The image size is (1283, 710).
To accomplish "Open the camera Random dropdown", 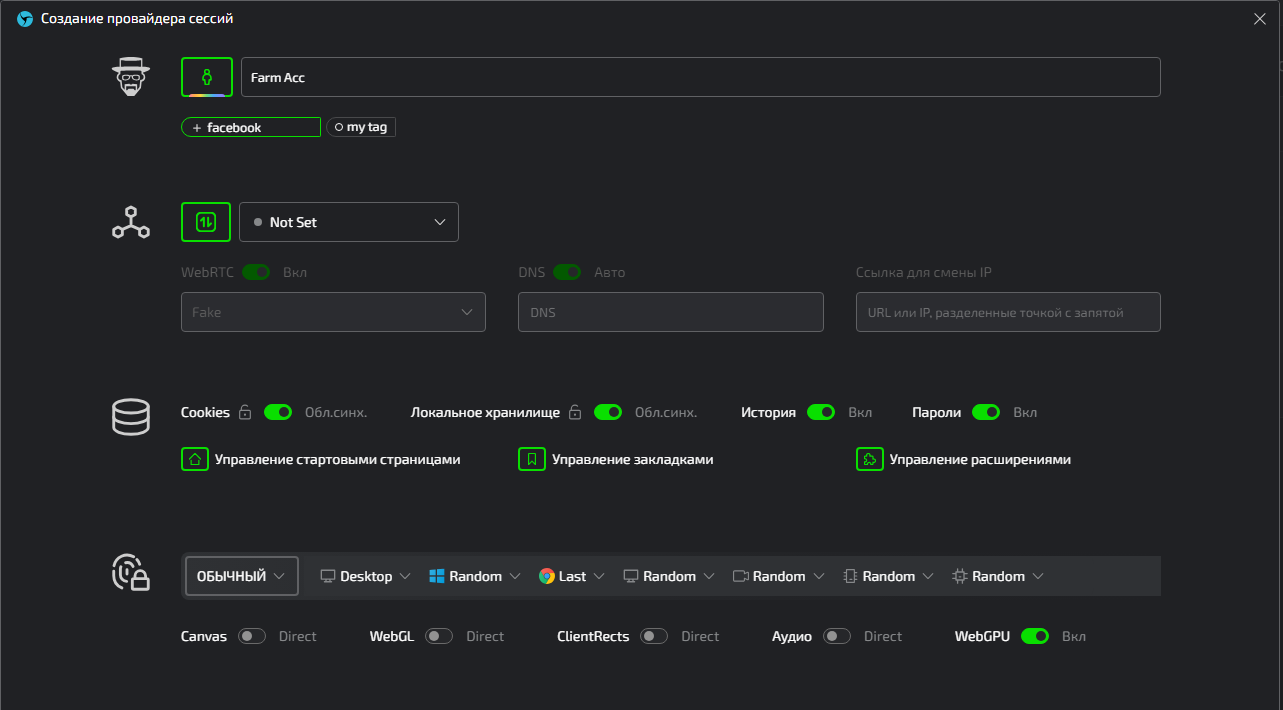I will [x=779, y=576].
